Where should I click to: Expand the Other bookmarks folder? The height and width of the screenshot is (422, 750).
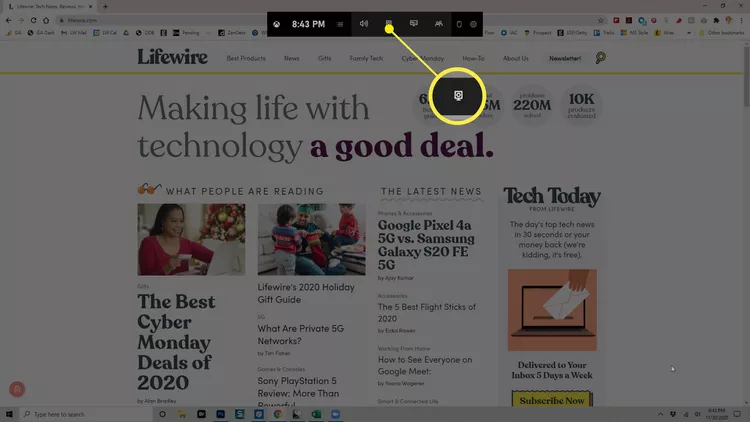click(x=721, y=33)
